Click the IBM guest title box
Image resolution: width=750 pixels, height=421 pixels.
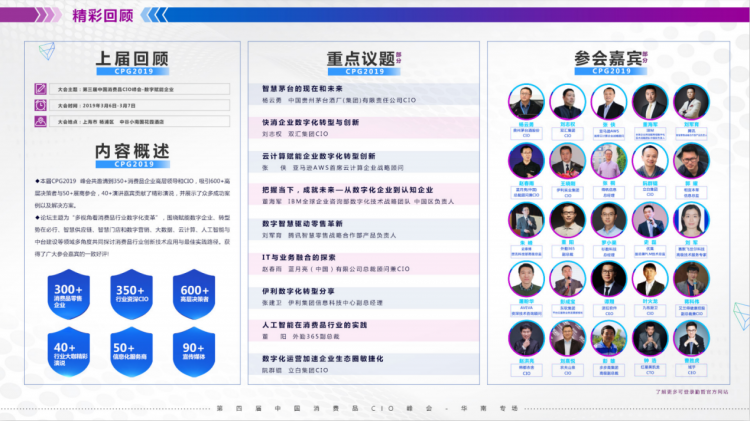pyautogui.click(x=650, y=133)
